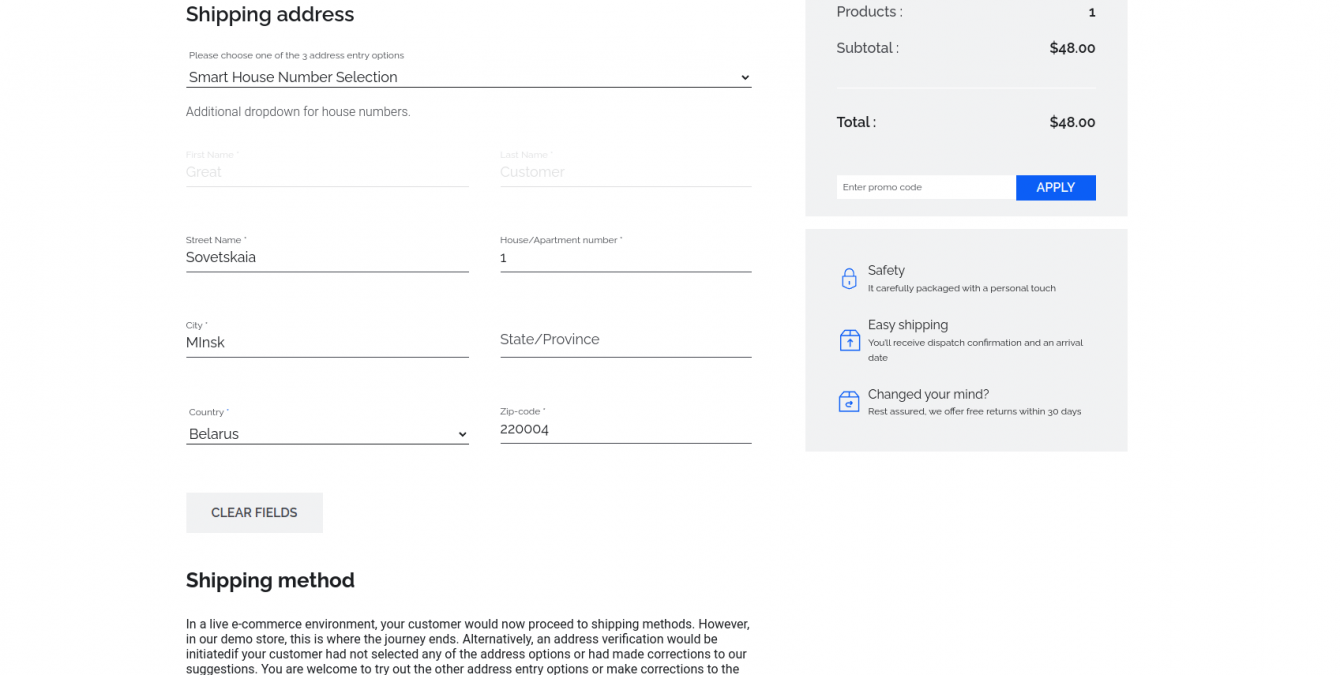Expand the Country dropdown showing Belarus
The image size is (1340, 675).
[x=326, y=434]
